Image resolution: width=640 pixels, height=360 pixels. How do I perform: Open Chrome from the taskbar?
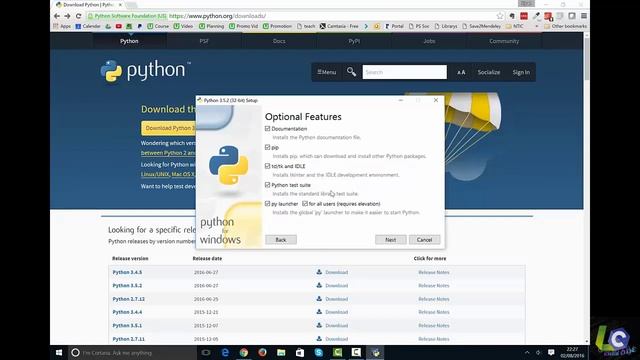pos(244,353)
